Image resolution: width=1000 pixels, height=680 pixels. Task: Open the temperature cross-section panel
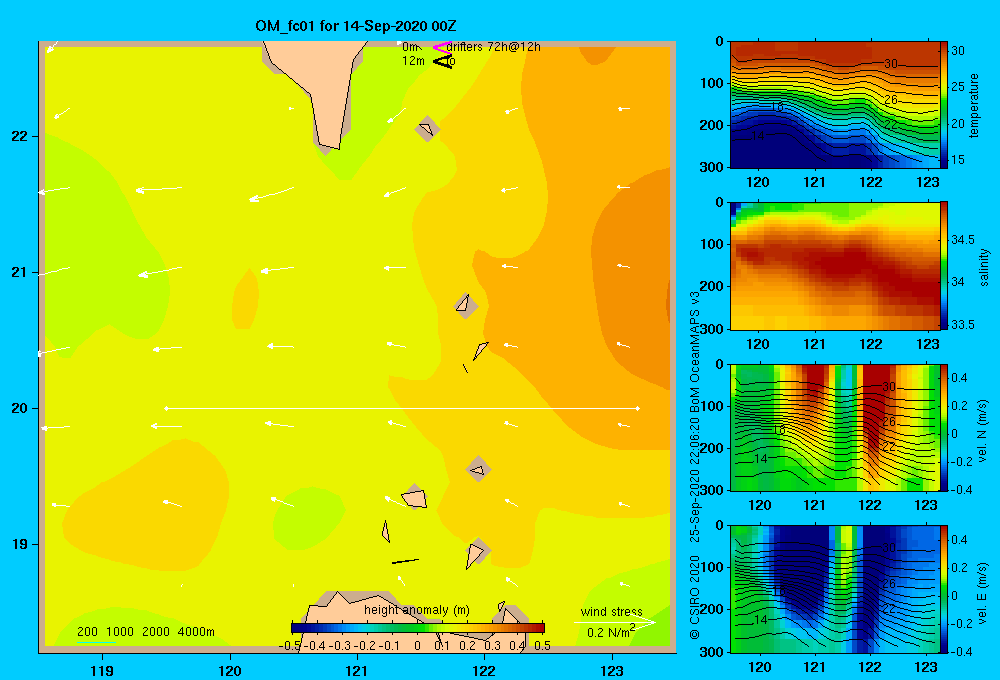point(835,105)
